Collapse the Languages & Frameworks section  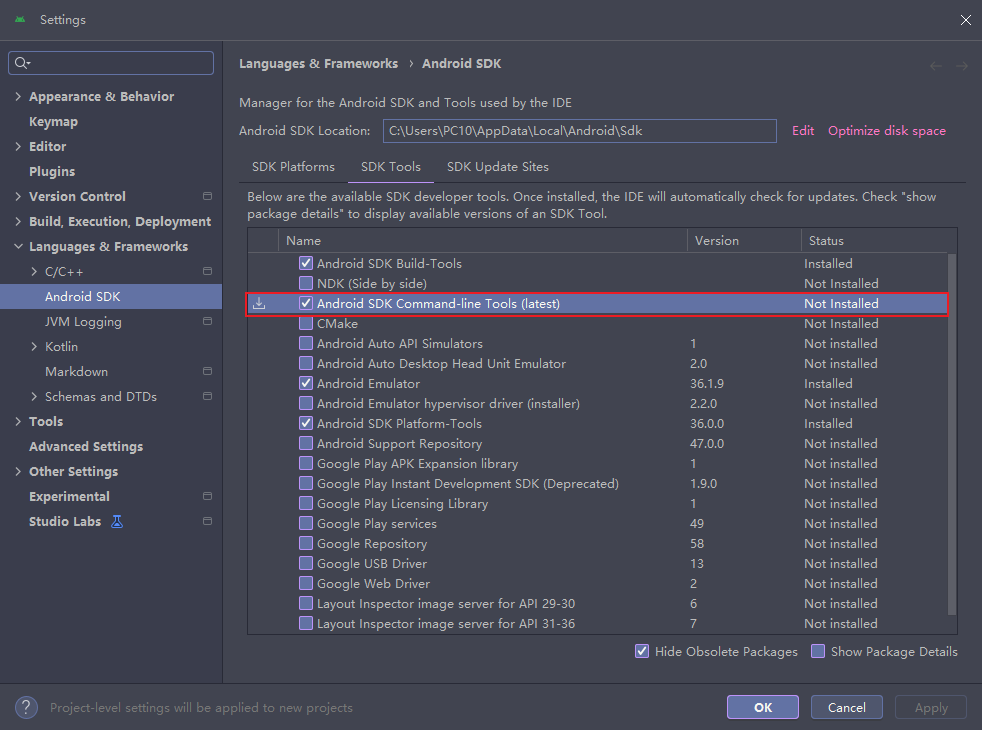pyautogui.click(x=18, y=247)
